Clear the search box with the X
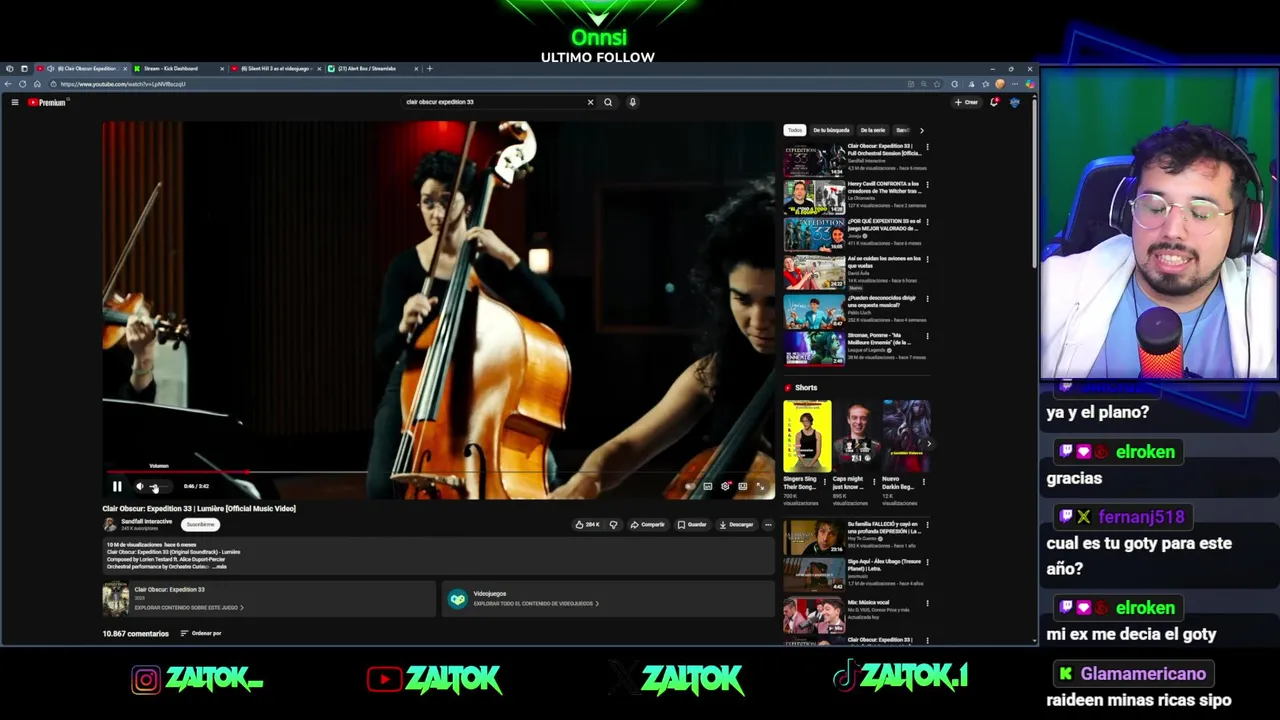Viewport: 1280px width, 720px height. point(590,102)
